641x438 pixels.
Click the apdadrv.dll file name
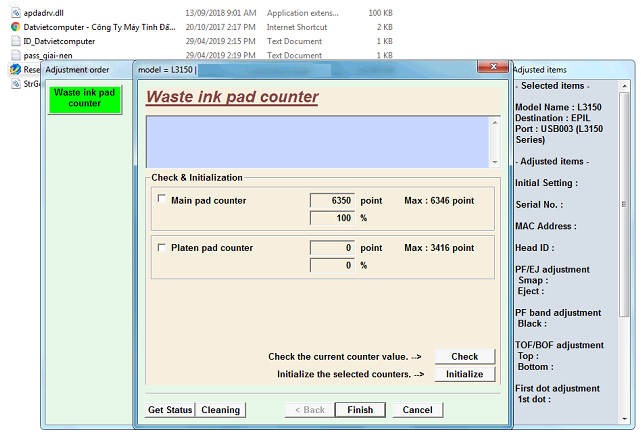44,13
